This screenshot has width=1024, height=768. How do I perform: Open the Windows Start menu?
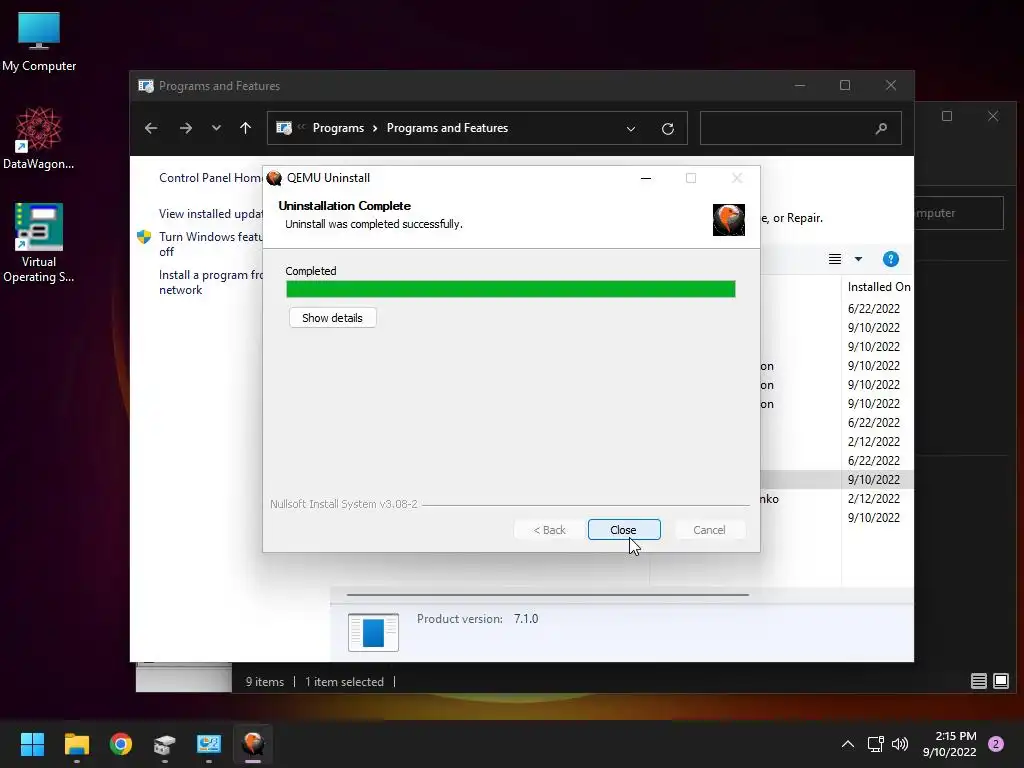32,744
